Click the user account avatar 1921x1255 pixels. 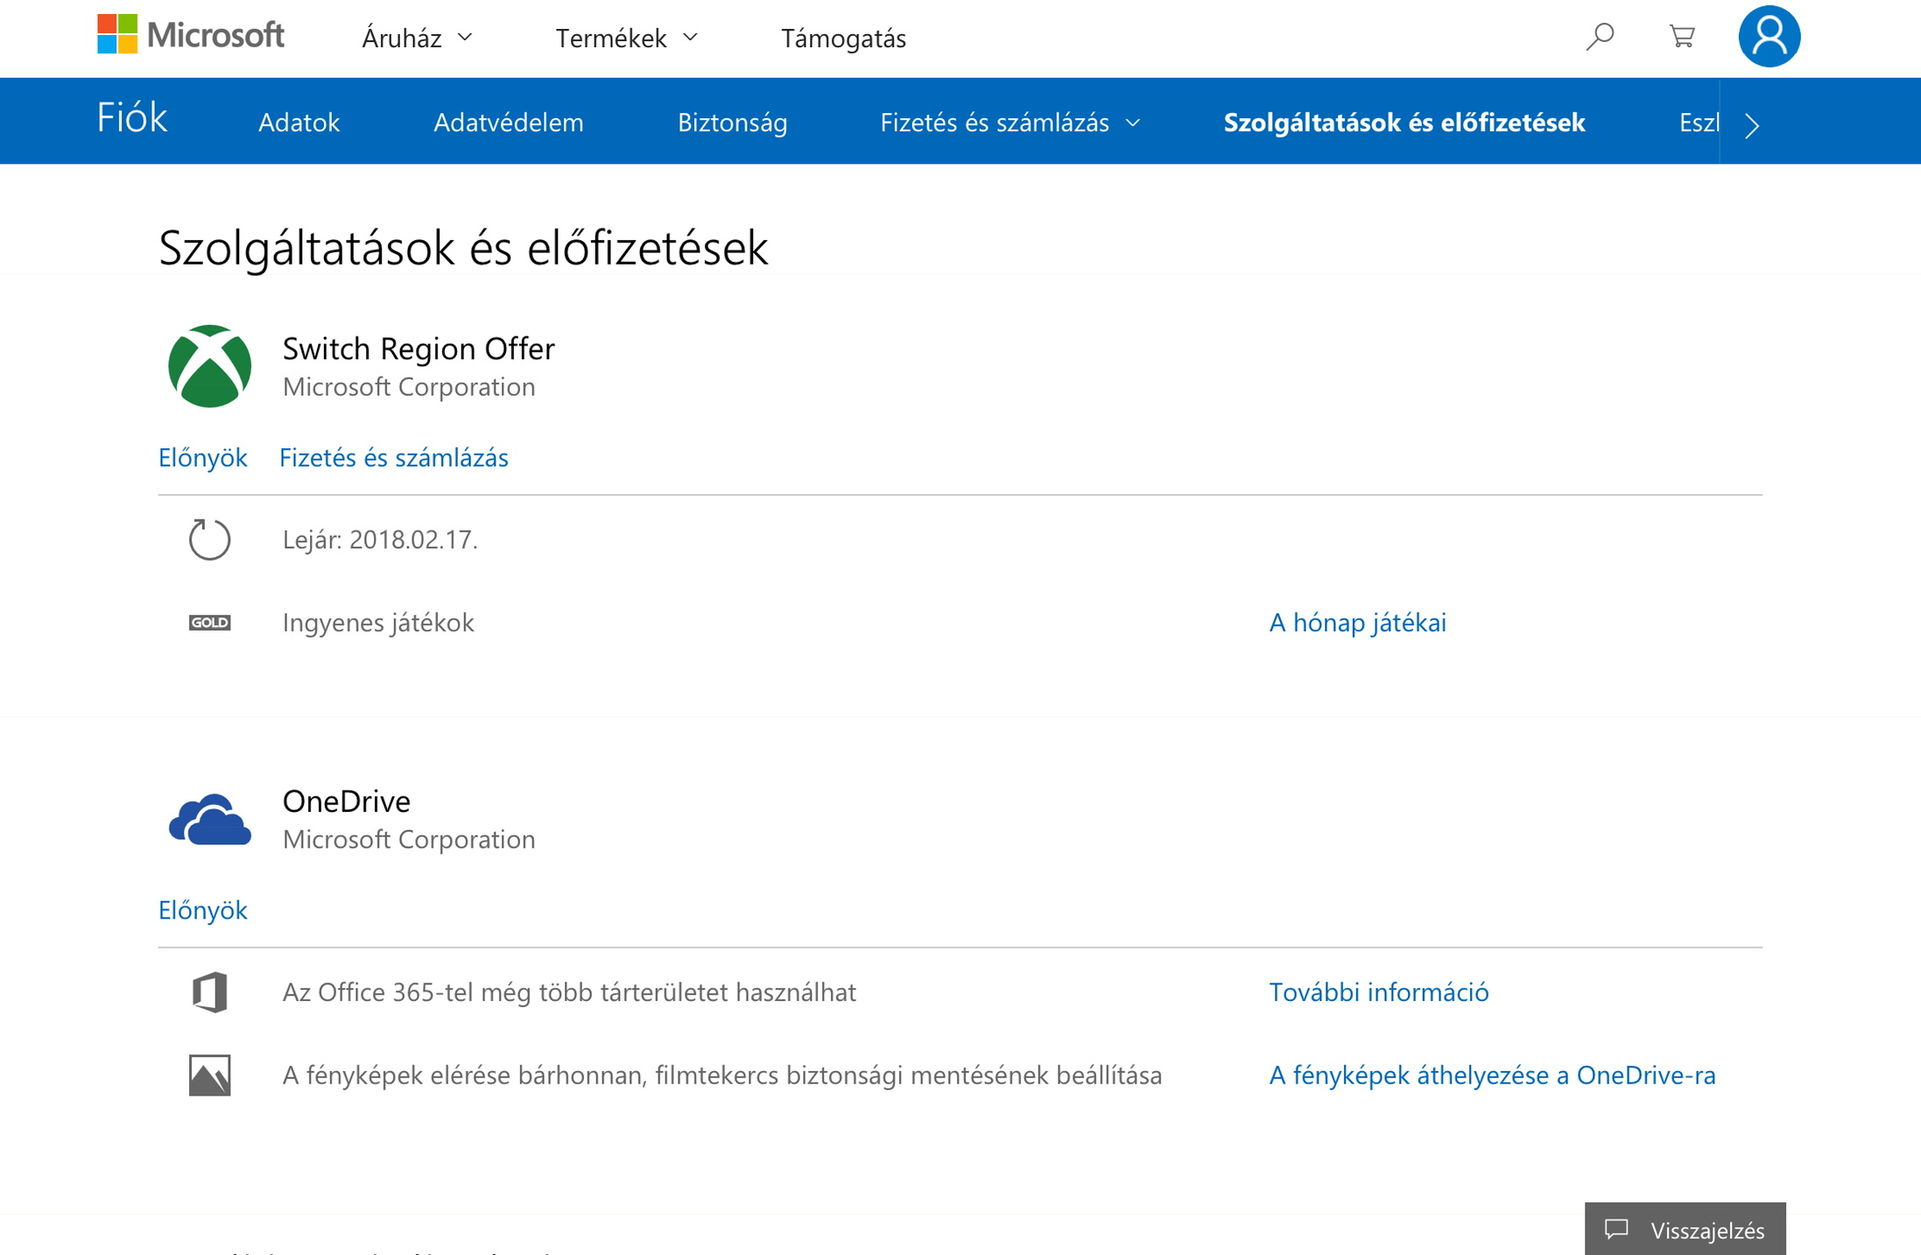coord(1769,37)
